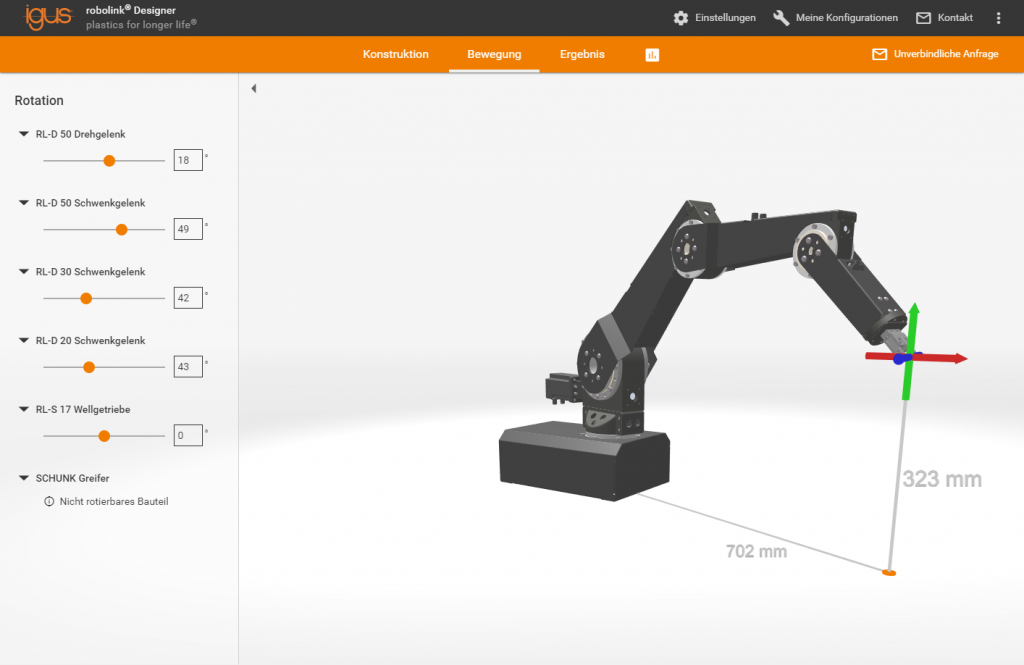Collapse the RL-D 50 Schwenkgelenk section

tap(24, 203)
